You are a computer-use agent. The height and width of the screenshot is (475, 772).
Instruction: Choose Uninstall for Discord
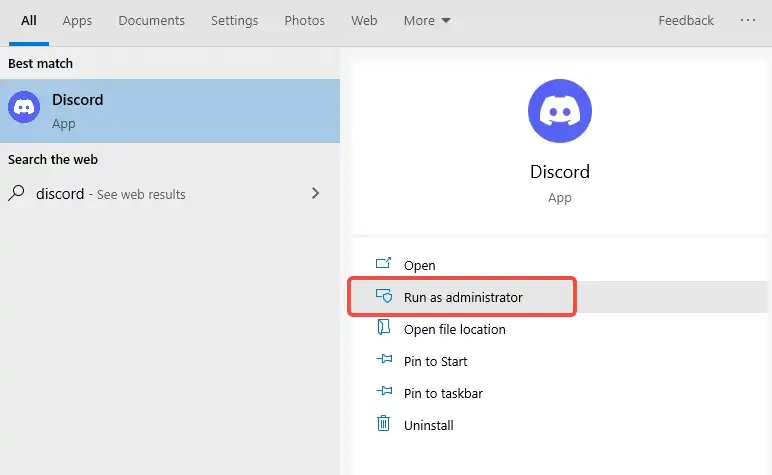560,425
